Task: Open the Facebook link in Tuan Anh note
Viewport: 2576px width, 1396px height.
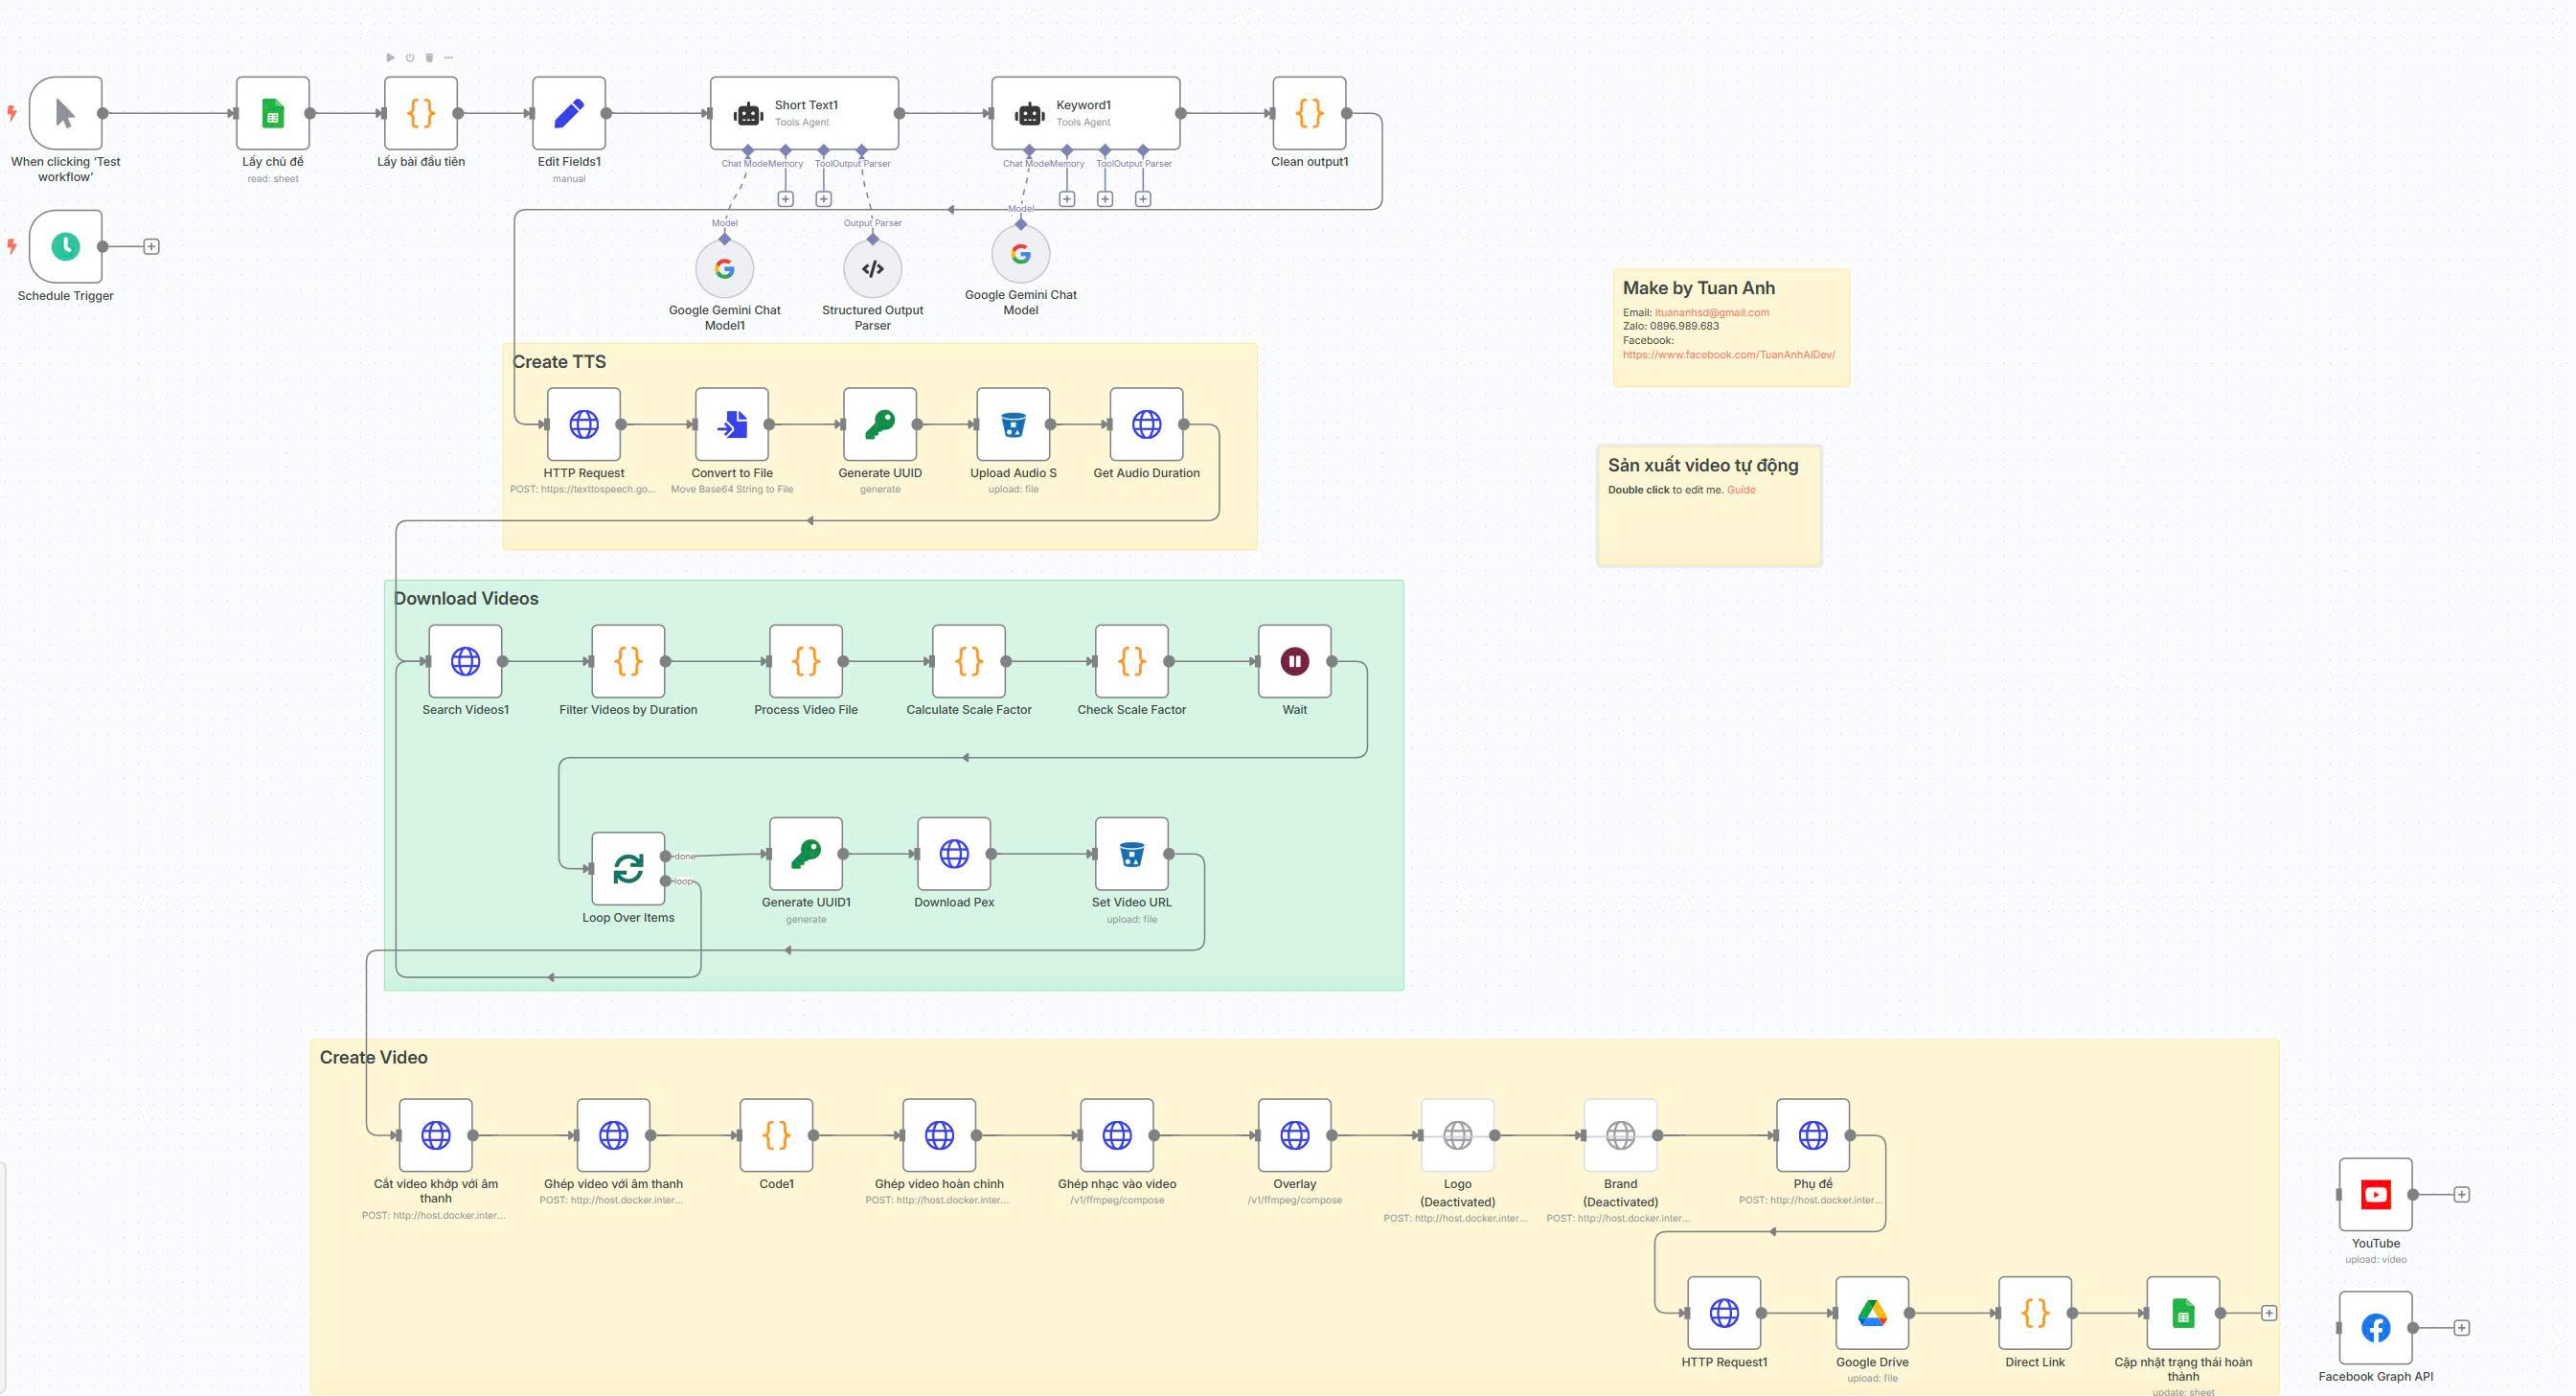Action: click(1728, 355)
